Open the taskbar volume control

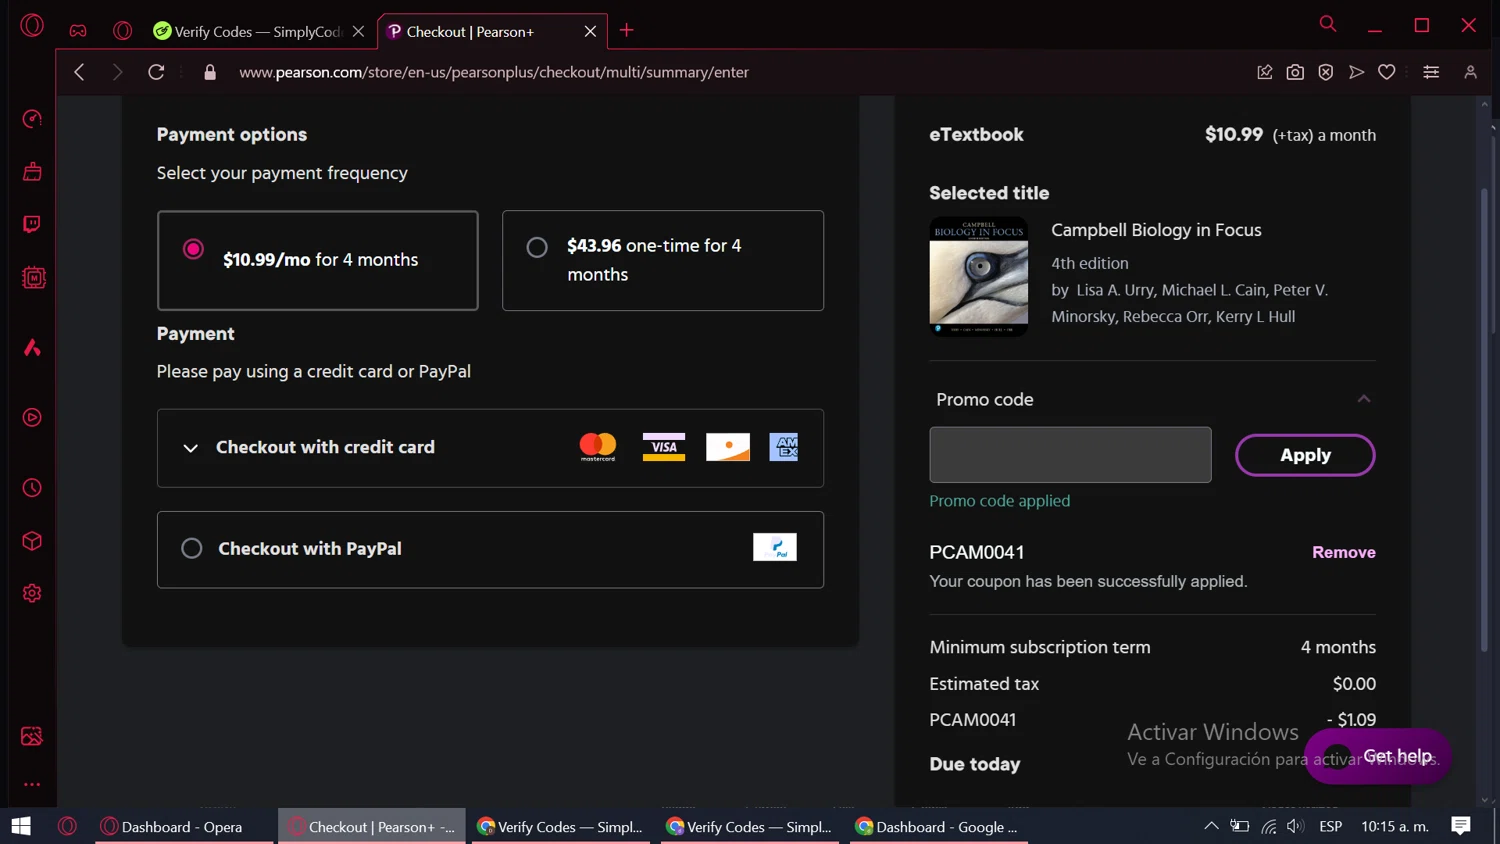point(1295,826)
